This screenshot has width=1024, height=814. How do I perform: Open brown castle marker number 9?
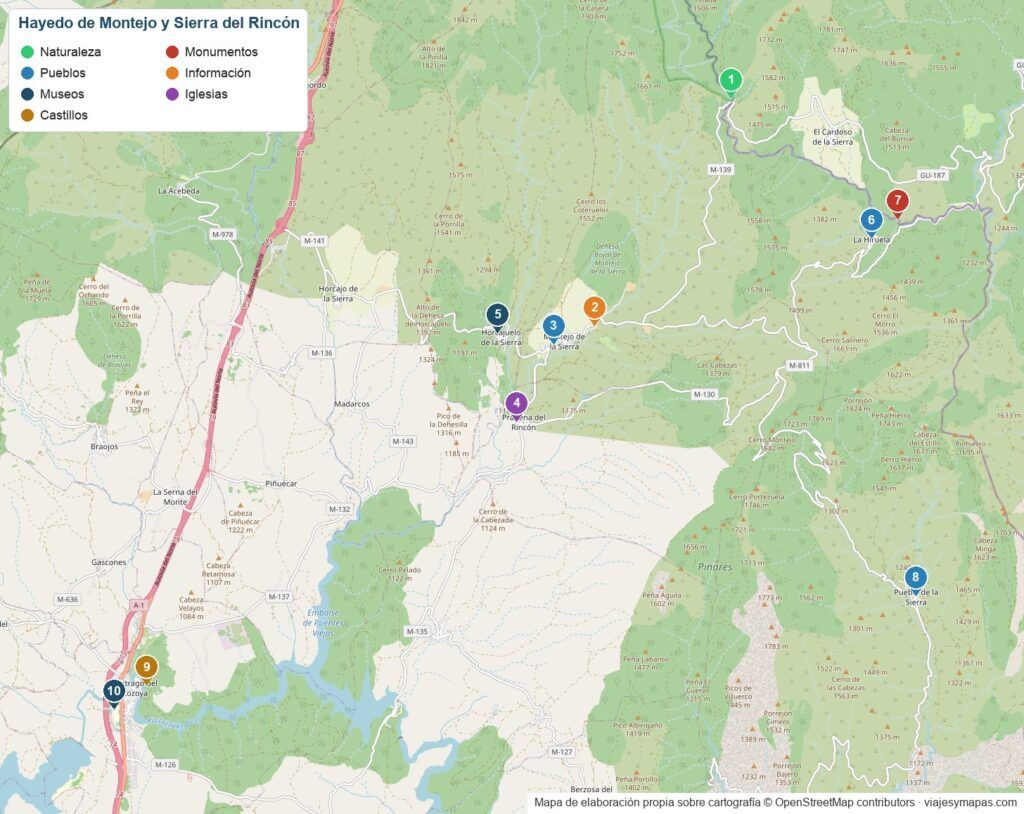click(x=146, y=668)
